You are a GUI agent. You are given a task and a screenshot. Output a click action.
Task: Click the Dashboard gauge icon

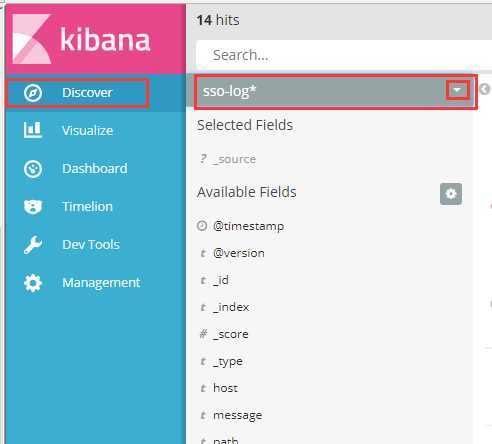(x=33, y=168)
